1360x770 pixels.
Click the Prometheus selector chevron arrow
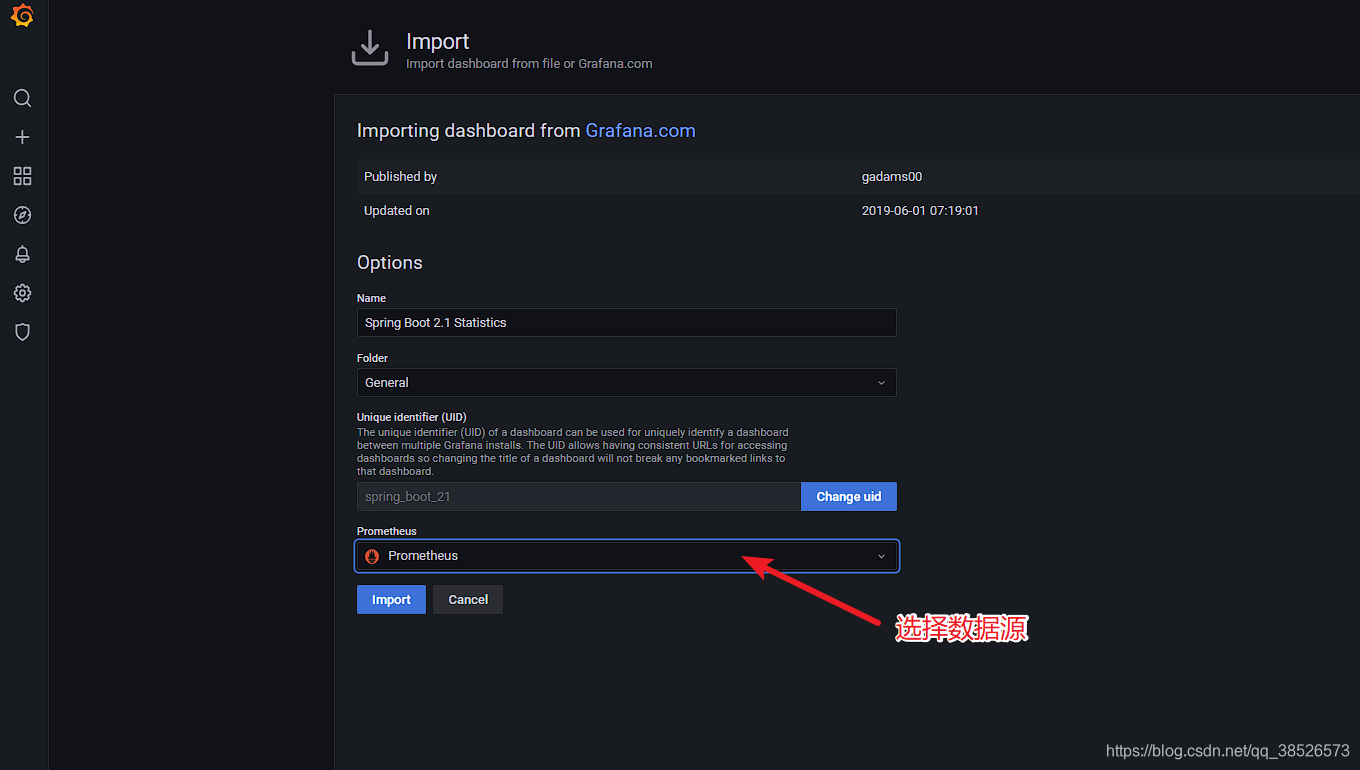pos(881,556)
